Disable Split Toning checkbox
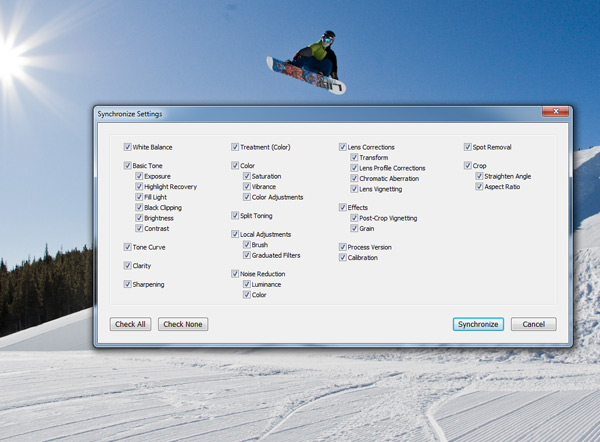600x442 pixels. 235,215
